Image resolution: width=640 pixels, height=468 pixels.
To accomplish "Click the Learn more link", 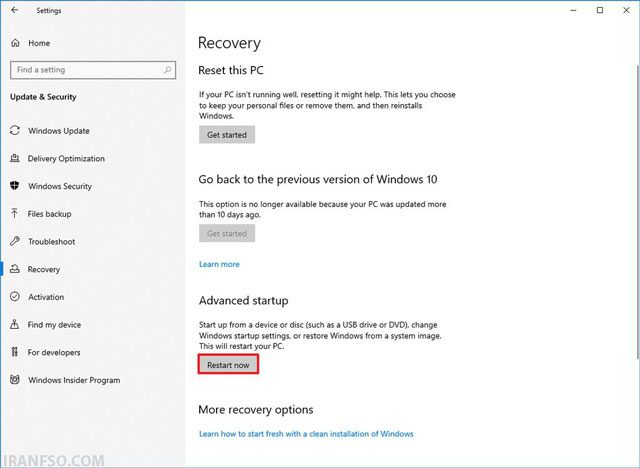I will coord(219,264).
